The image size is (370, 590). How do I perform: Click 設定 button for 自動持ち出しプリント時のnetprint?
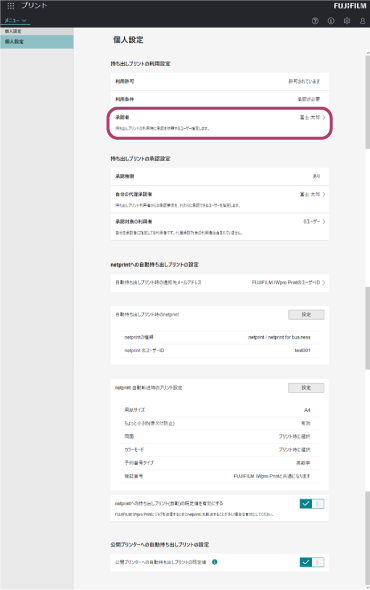tap(306, 315)
